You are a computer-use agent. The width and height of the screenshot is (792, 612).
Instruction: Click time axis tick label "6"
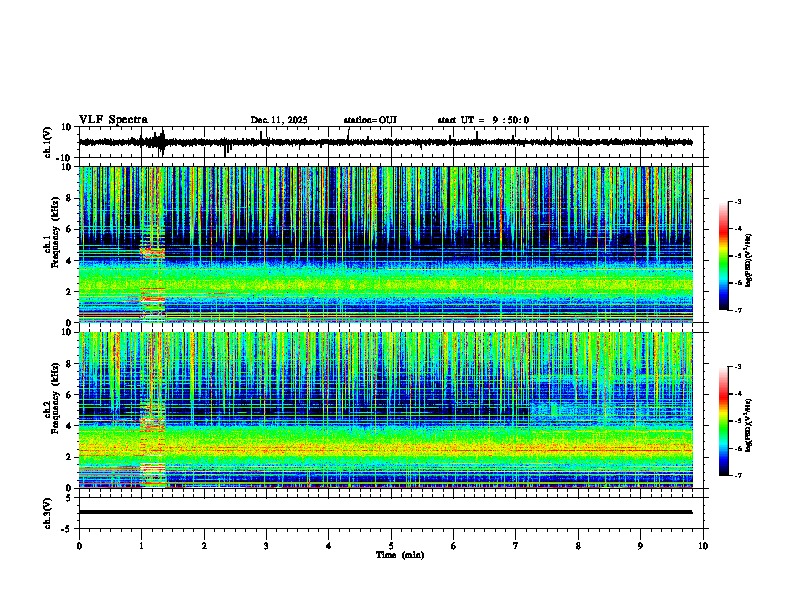click(x=454, y=546)
